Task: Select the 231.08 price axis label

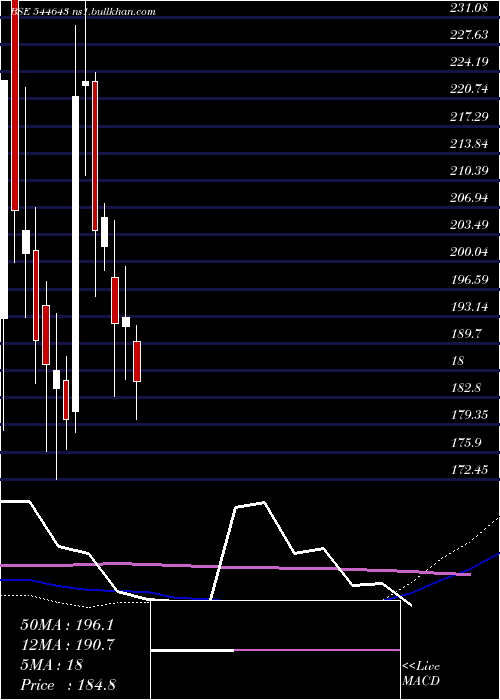Action: (x=469, y=7)
